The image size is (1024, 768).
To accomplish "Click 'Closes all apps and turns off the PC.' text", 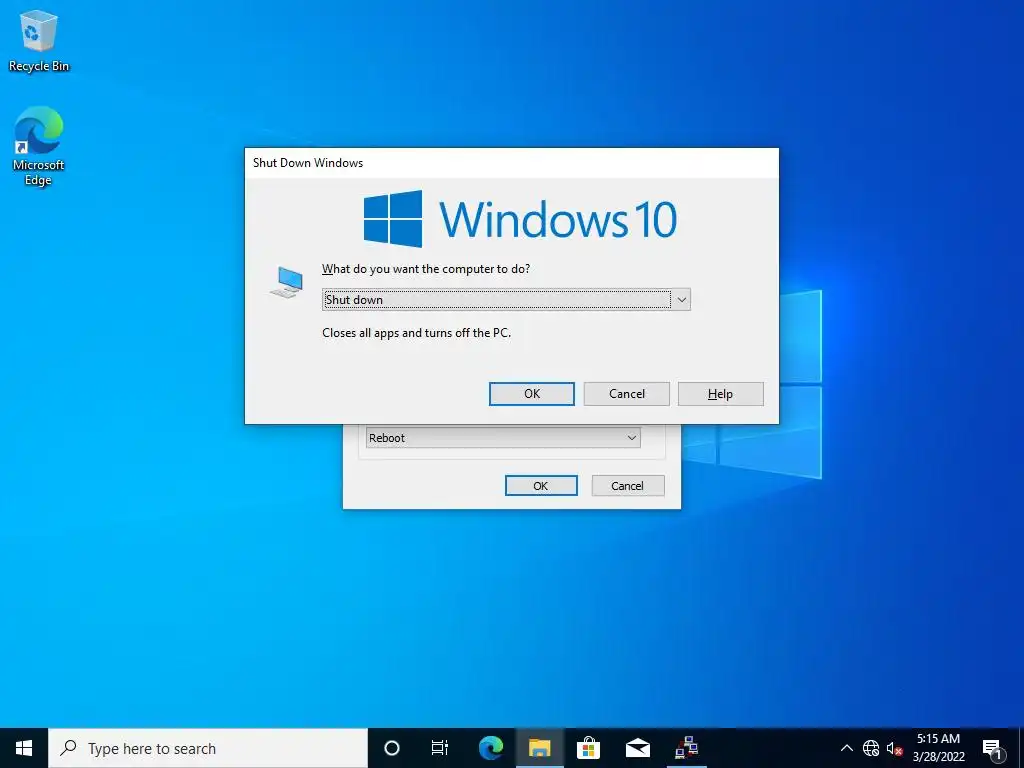I will tap(417, 333).
